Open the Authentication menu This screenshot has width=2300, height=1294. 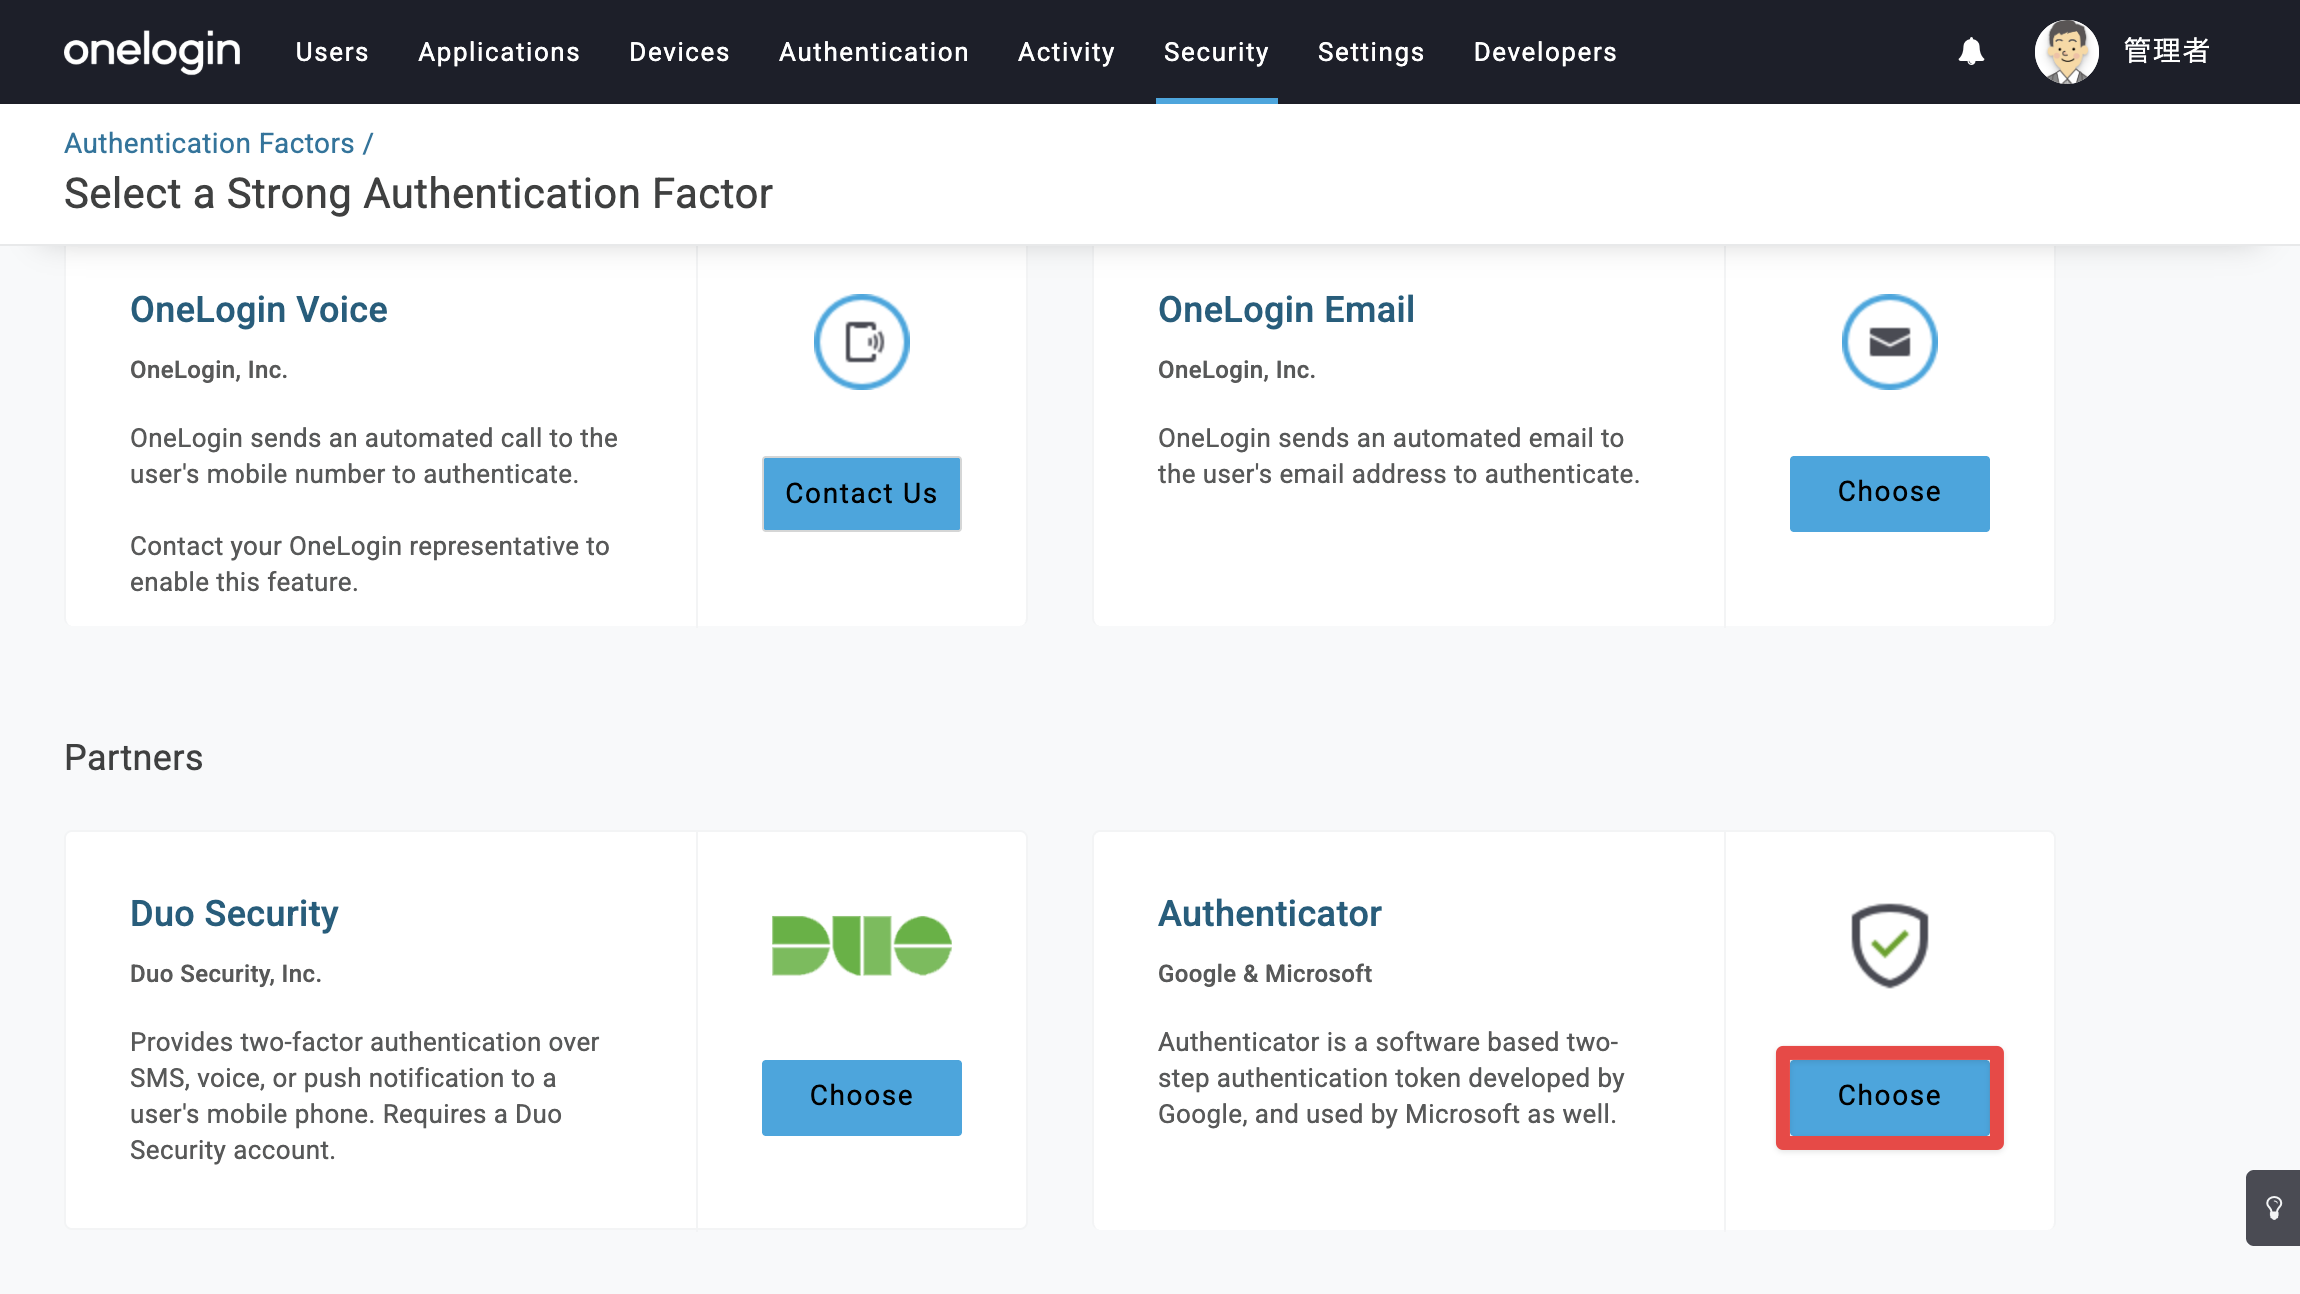click(874, 52)
